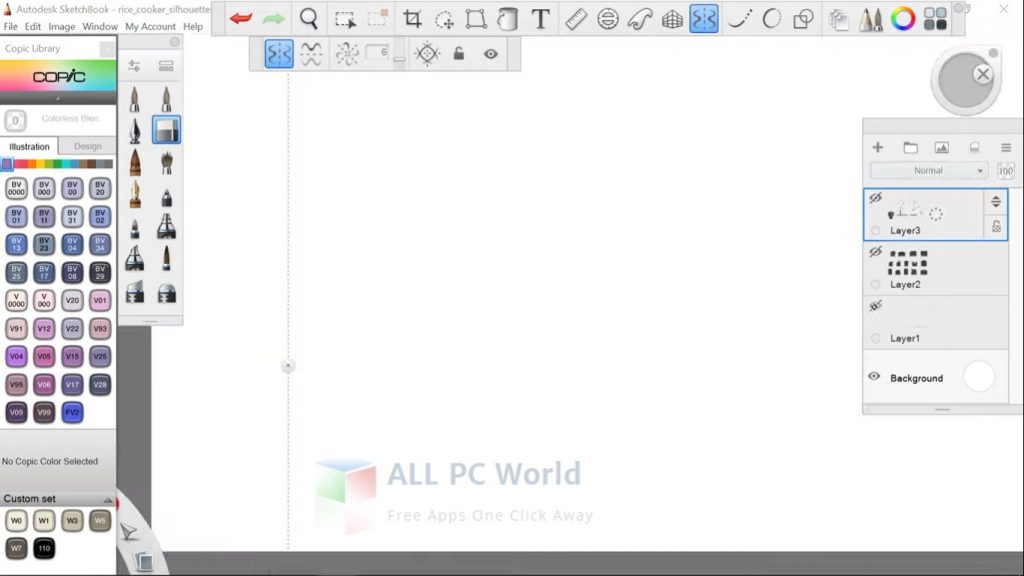Open the Window menu
Screen dimensions: 1024x576
pos(100,27)
